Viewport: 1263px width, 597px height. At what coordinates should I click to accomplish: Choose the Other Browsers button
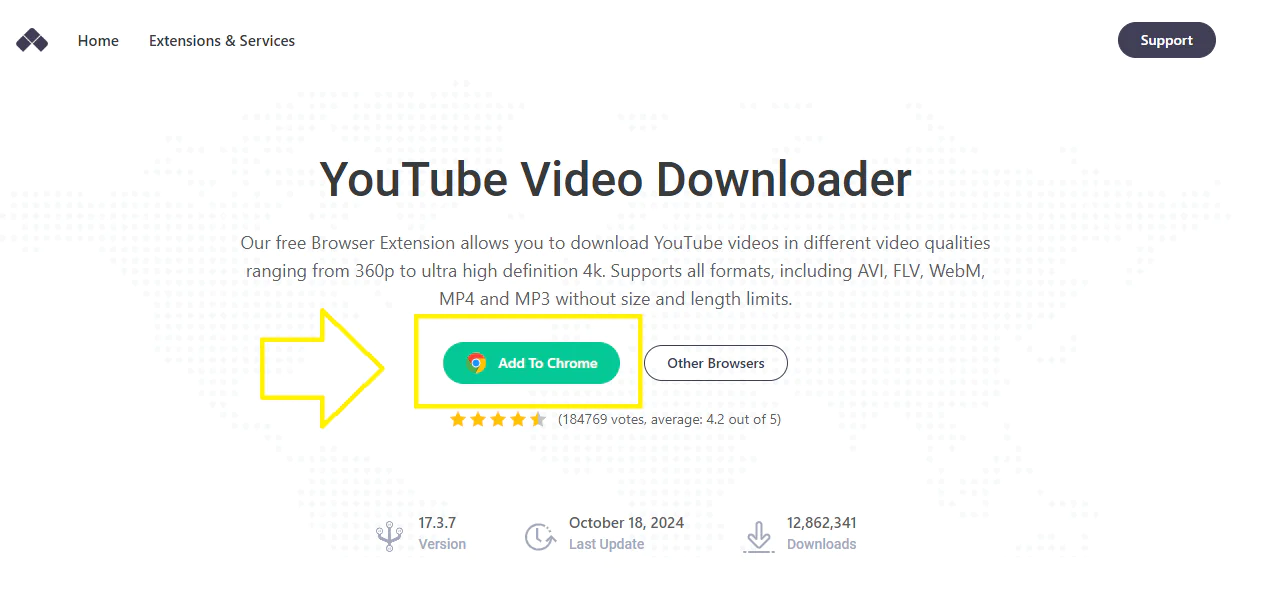click(x=716, y=363)
